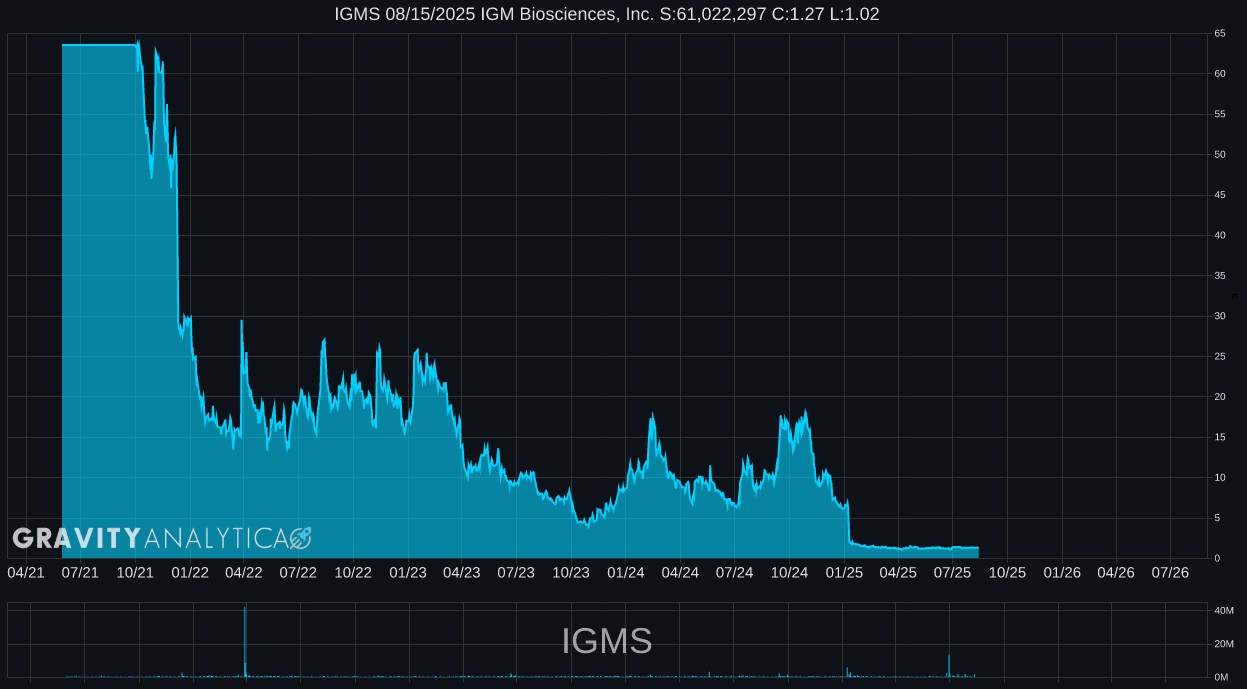This screenshot has width=1247, height=689.
Task: Pick the 01/24 label on the time axis
Action: (626, 573)
